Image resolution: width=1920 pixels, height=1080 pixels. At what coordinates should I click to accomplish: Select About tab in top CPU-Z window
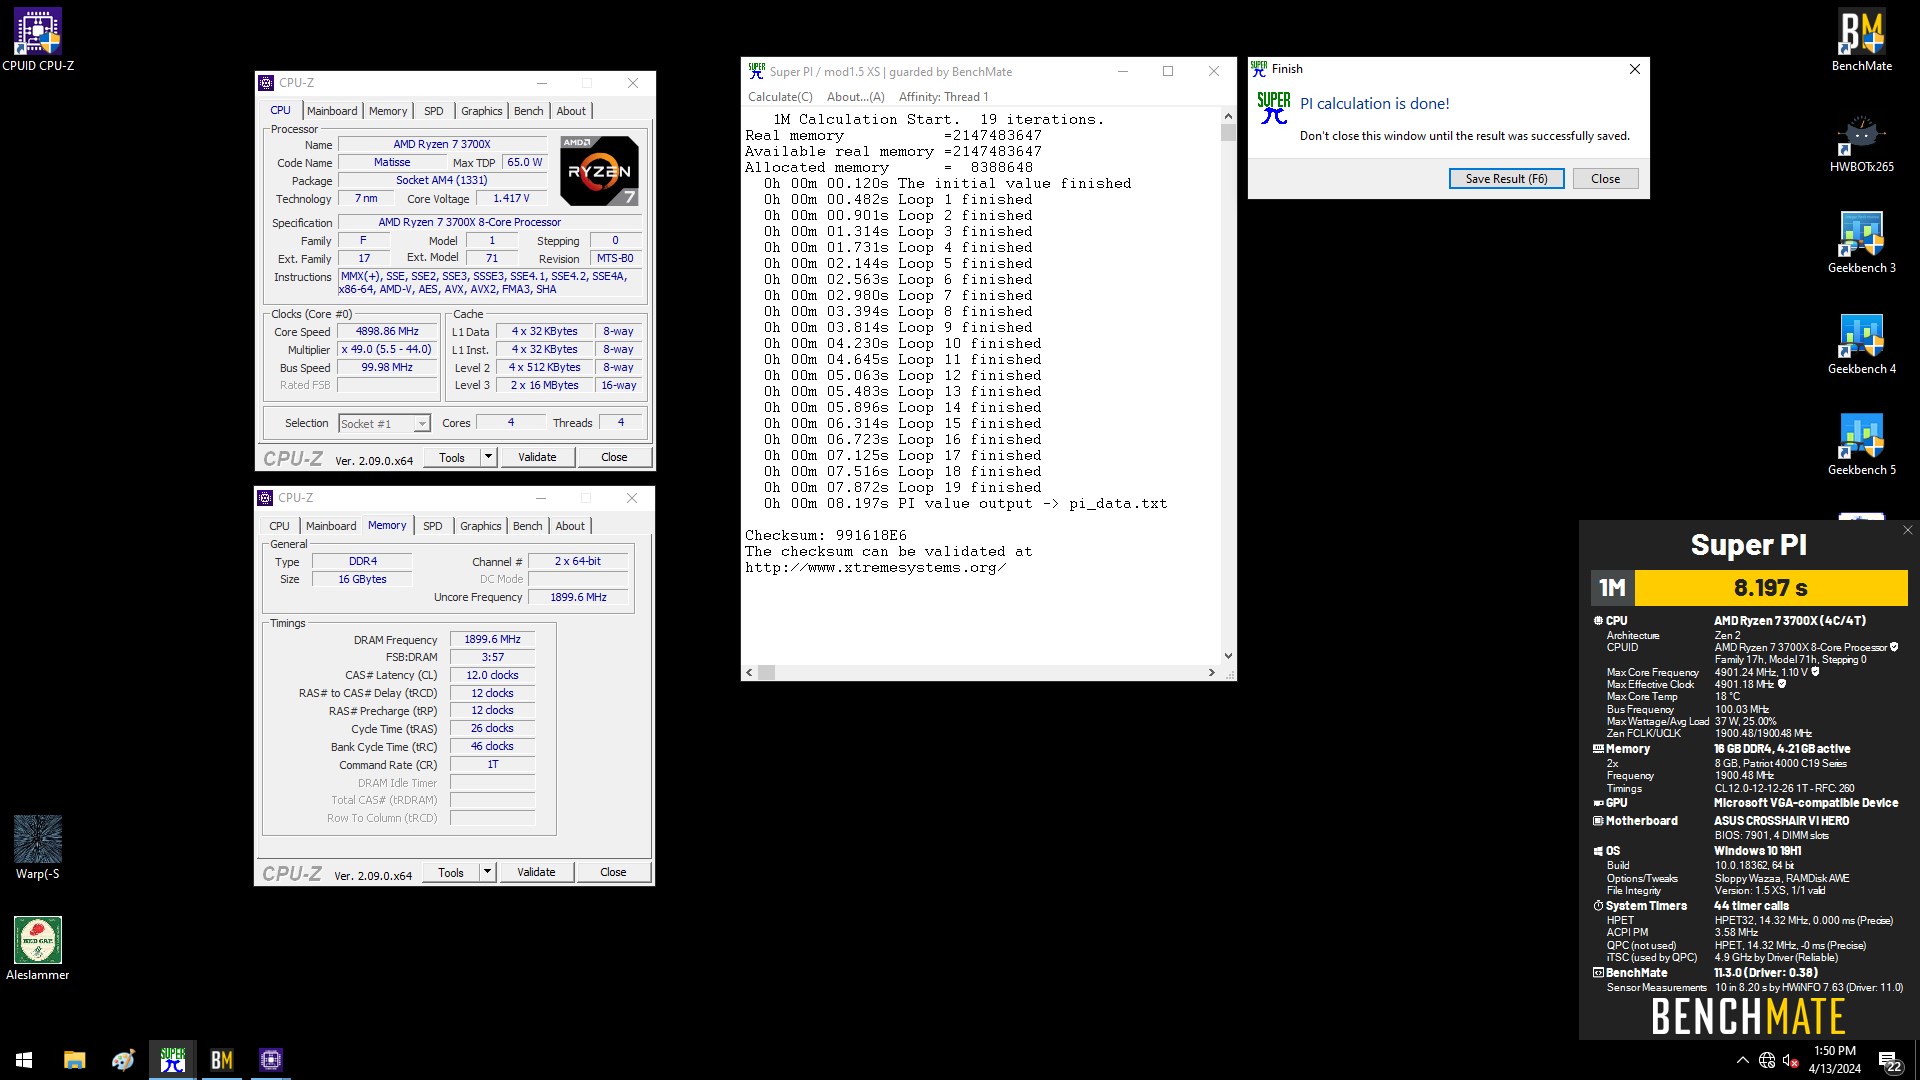(571, 111)
